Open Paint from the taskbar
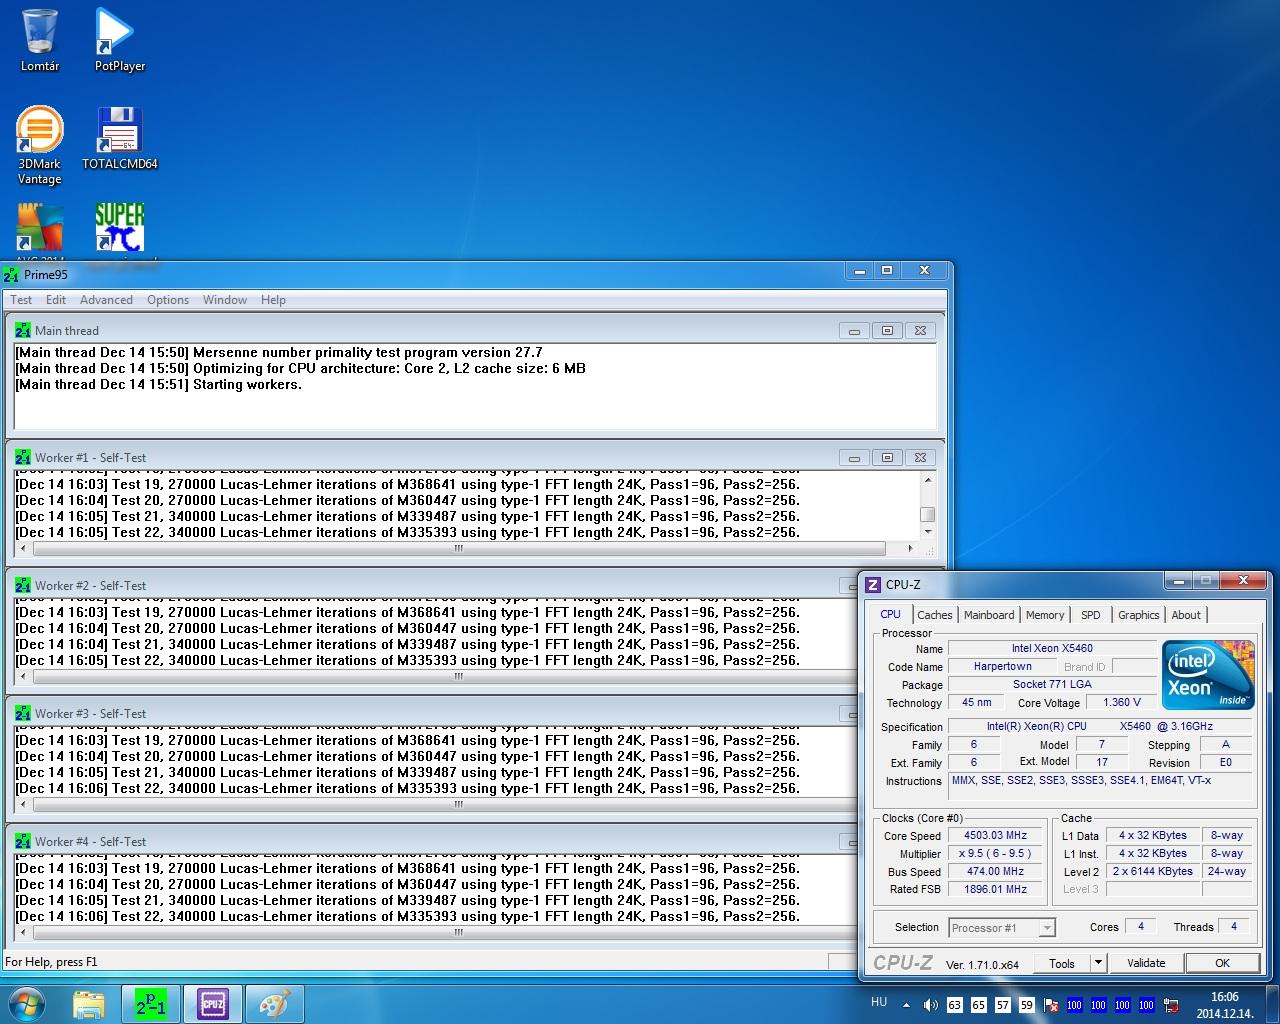Screen dimensions: 1280x1024 point(274,1003)
